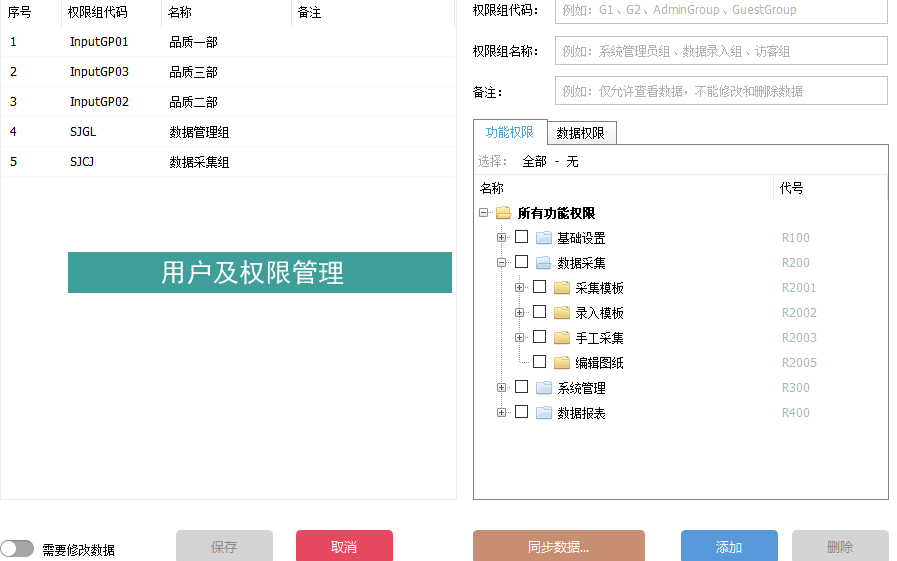
Task: Click the folder icon beside 基础设置
Action: tap(544, 238)
